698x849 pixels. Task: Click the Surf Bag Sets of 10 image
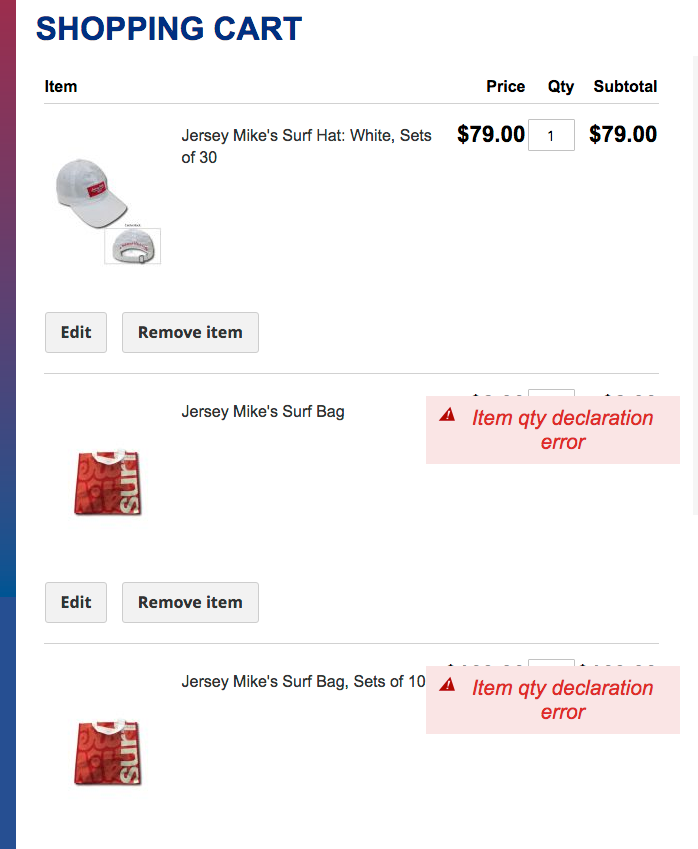click(x=108, y=751)
